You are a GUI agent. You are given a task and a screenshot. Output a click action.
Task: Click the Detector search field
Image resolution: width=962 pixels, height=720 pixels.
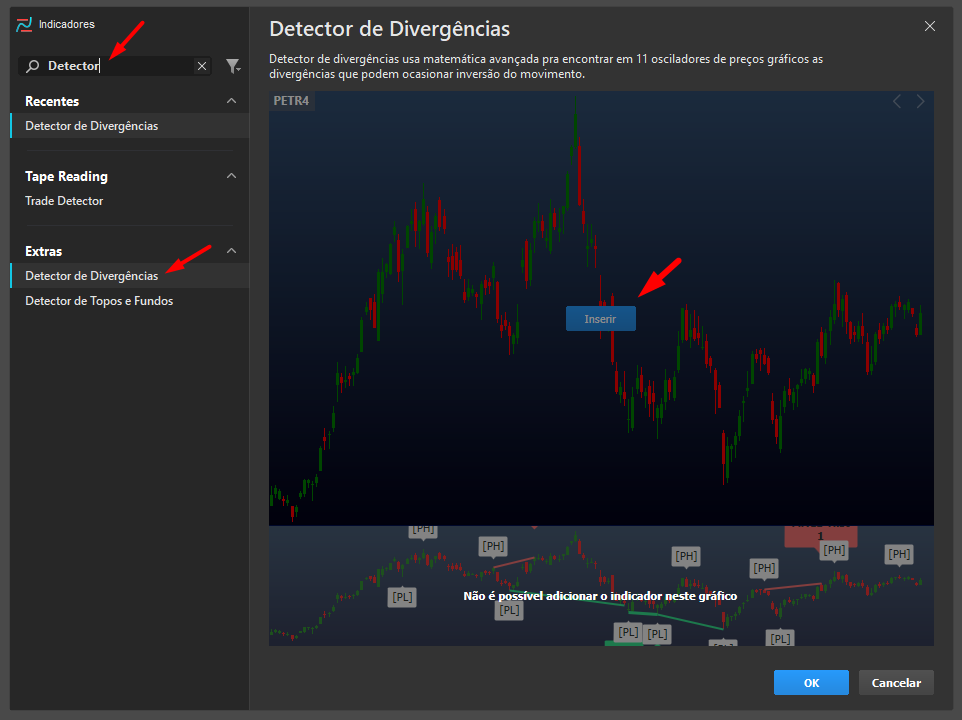[x=115, y=66]
